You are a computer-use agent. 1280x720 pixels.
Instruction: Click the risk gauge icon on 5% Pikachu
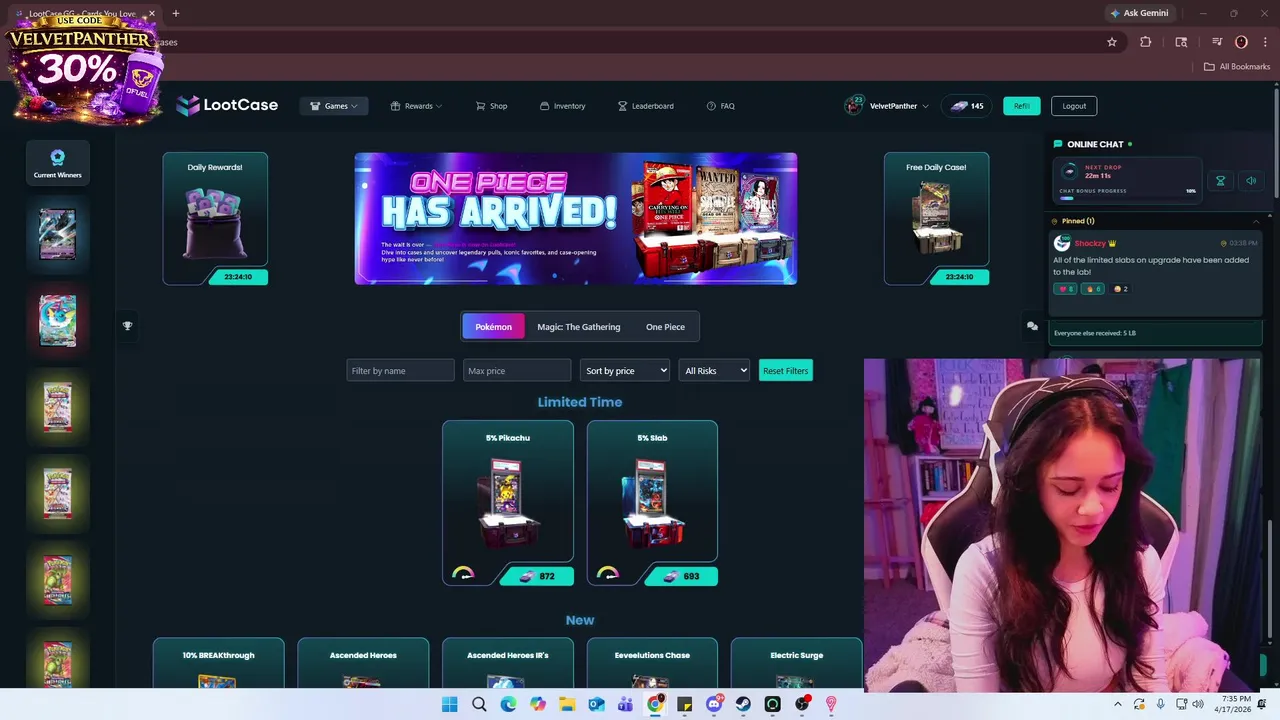pos(463,573)
